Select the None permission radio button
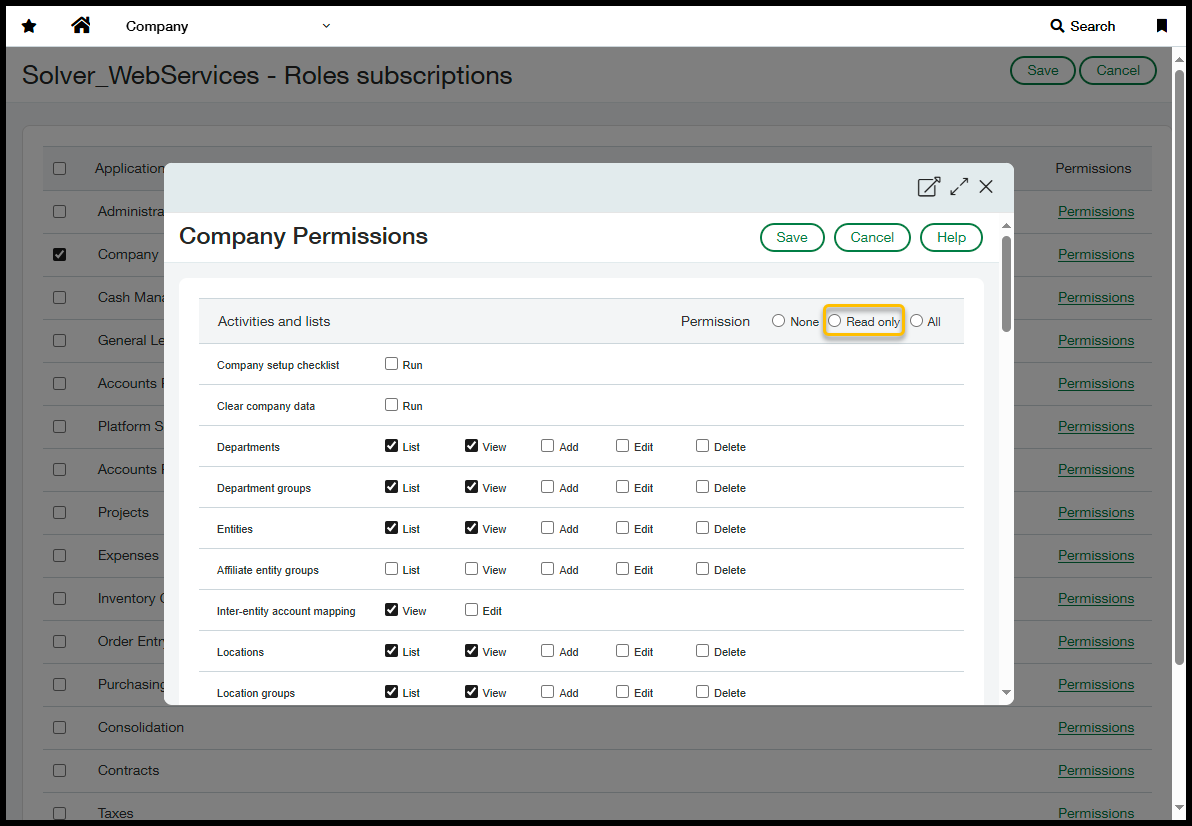1192x826 pixels. [778, 321]
